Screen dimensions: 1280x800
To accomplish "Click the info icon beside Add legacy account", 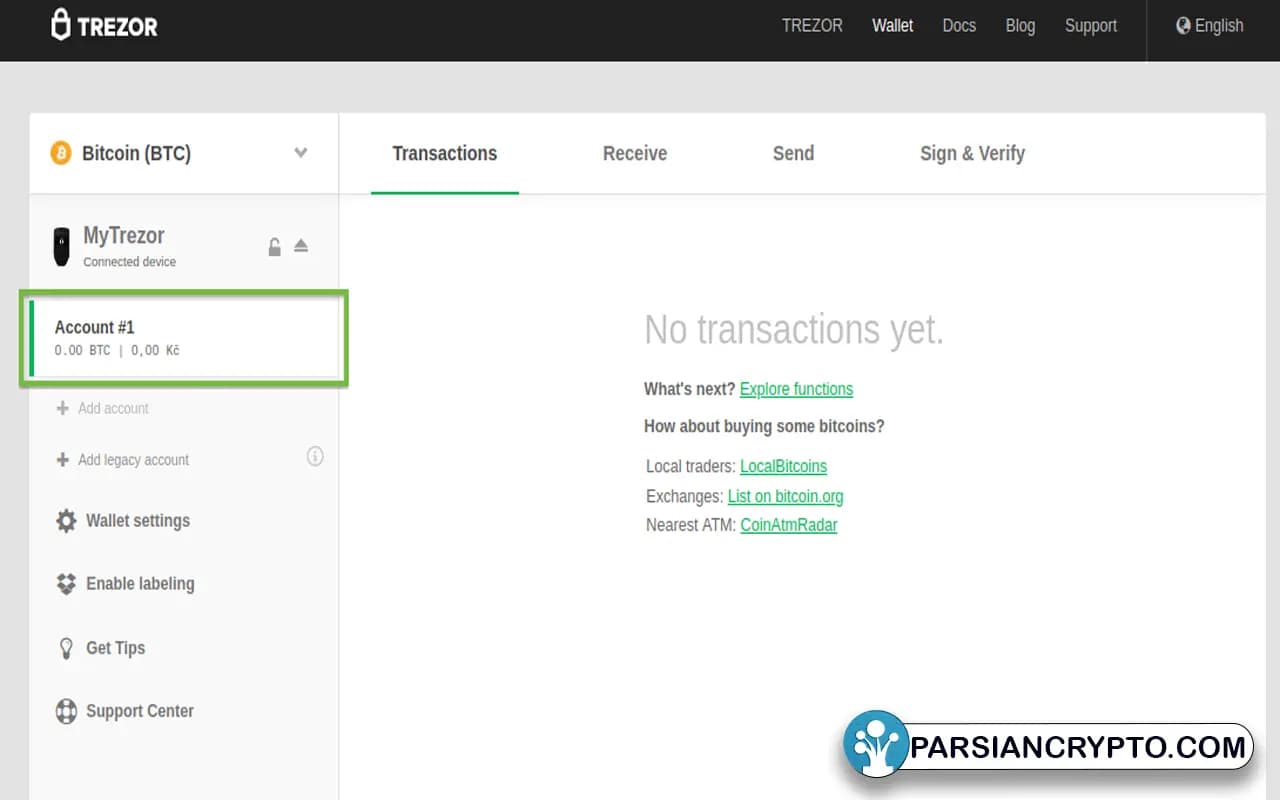I will click(x=315, y=457).
